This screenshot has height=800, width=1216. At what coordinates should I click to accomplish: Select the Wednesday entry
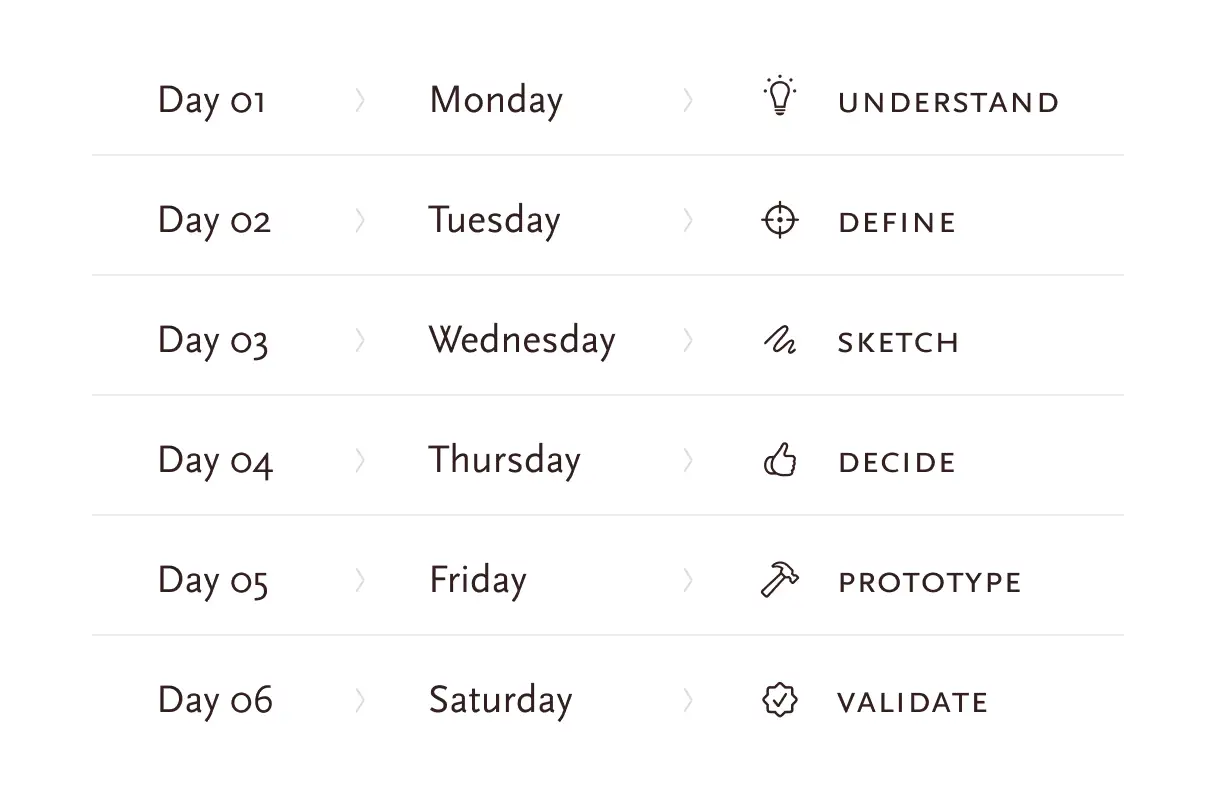coord(522,340)
